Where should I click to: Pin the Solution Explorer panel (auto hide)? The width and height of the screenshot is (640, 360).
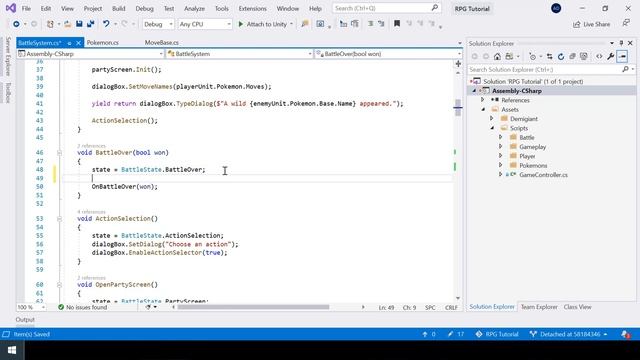(x=621, y=43)
